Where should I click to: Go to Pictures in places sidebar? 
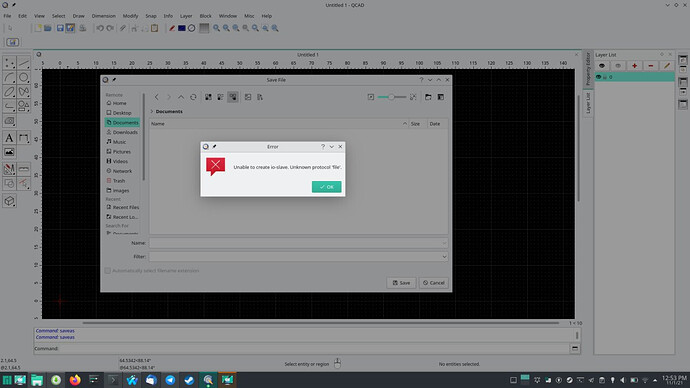[123, 152]
